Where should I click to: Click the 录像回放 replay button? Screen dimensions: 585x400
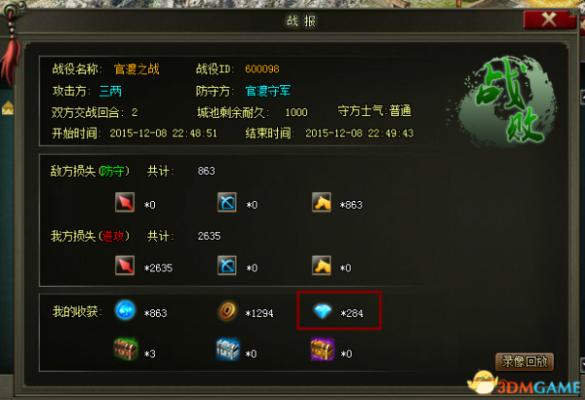click(x=524, y=361)
